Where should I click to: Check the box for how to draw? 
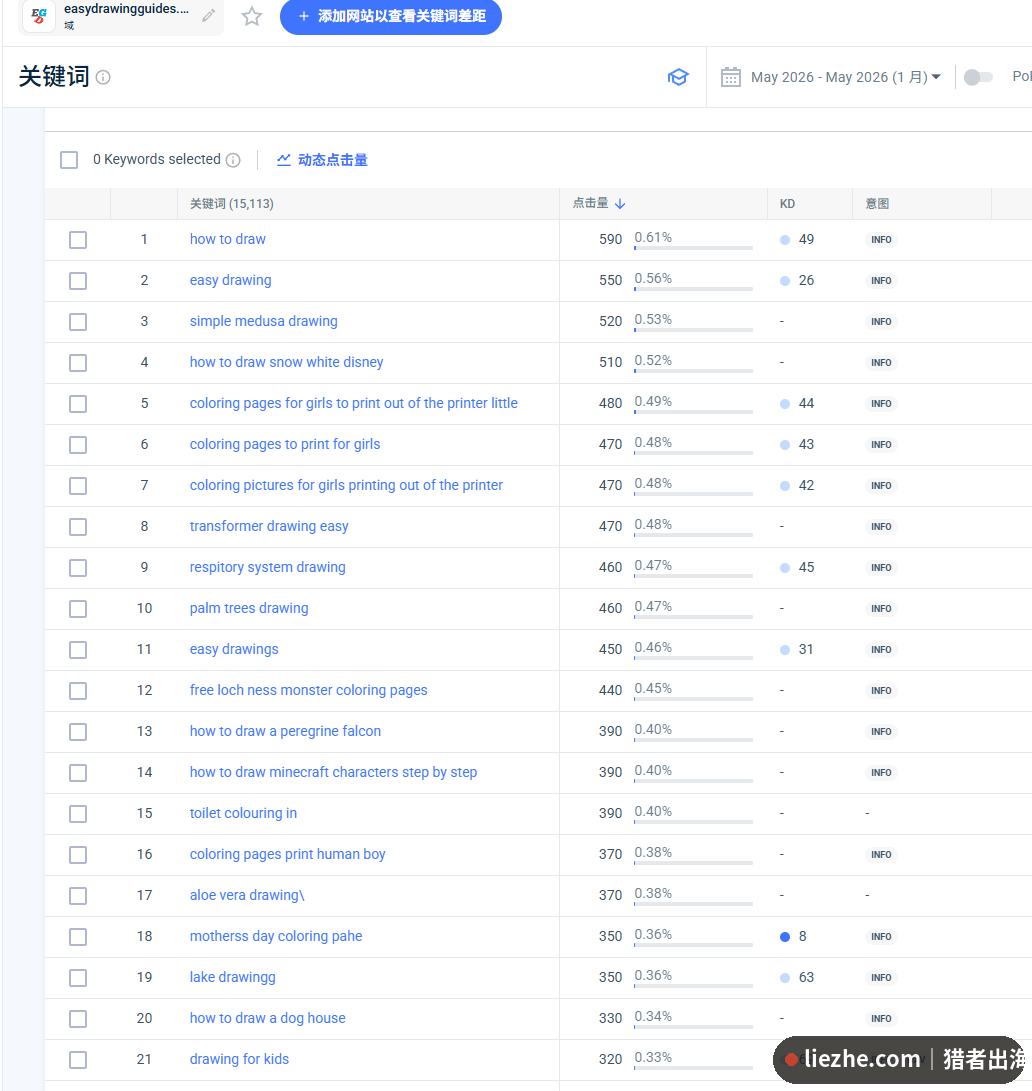click(x=78, y=240)
